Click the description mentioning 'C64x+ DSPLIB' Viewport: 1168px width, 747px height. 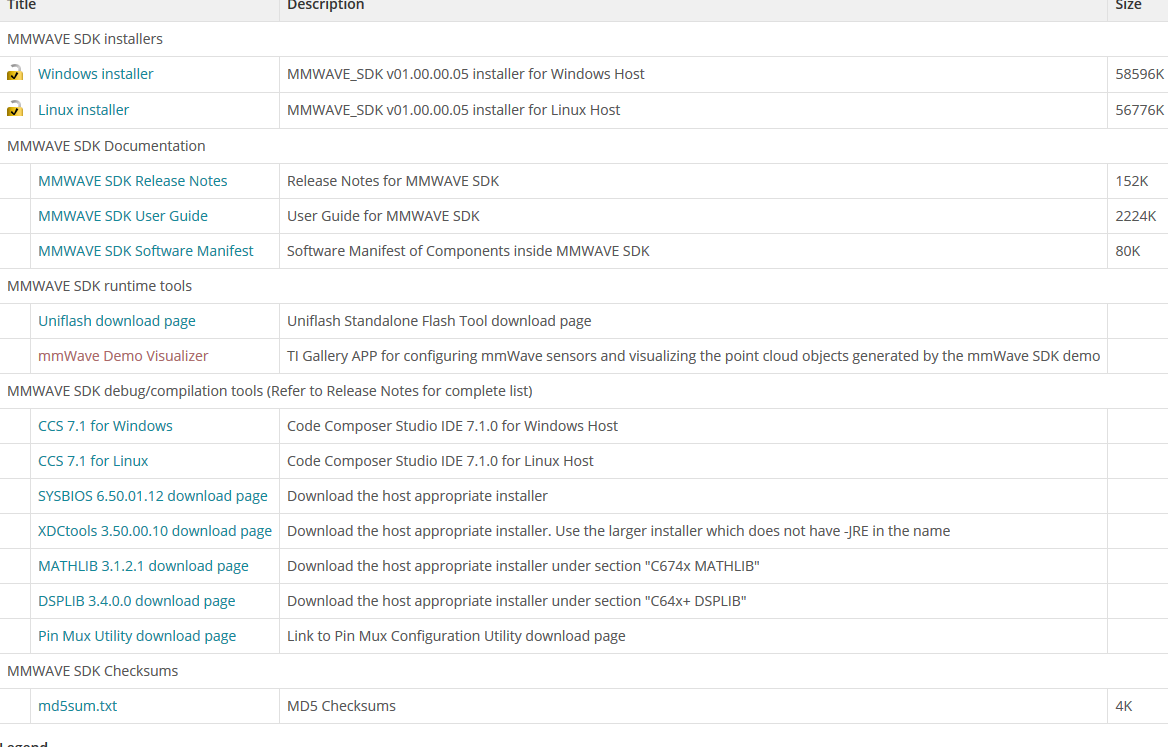tap(516, 601)
